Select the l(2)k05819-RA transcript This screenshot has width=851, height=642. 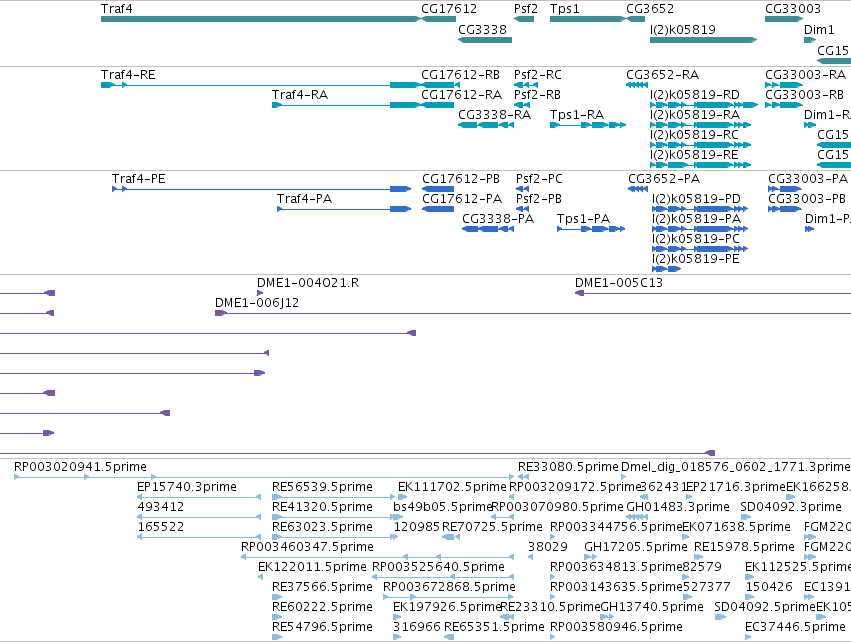[x=701, y=125]
